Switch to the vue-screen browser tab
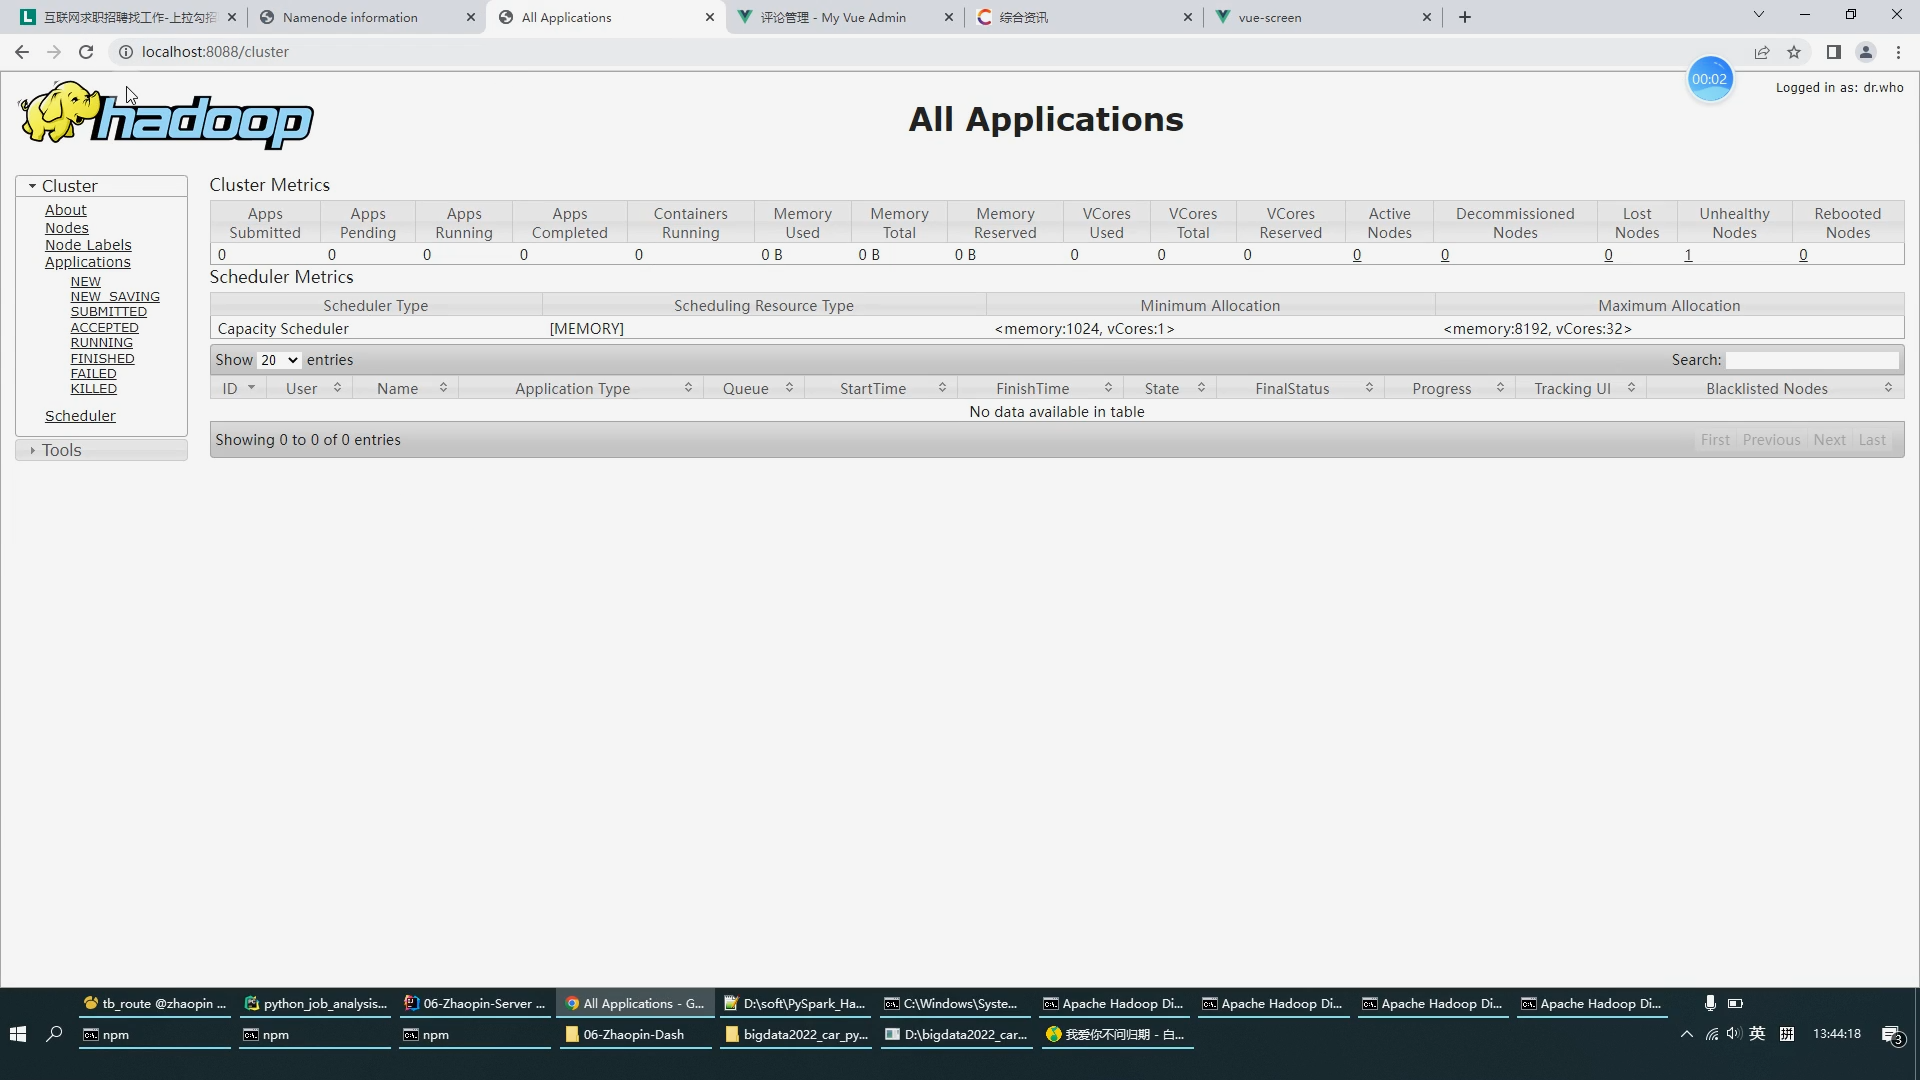The width and height of the screenshot is (1920, 1080). [1269, 17]
